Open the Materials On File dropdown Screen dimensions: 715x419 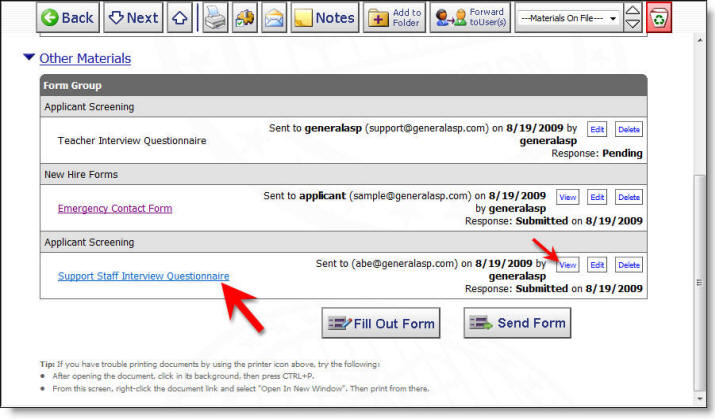(x=567, y=18)
